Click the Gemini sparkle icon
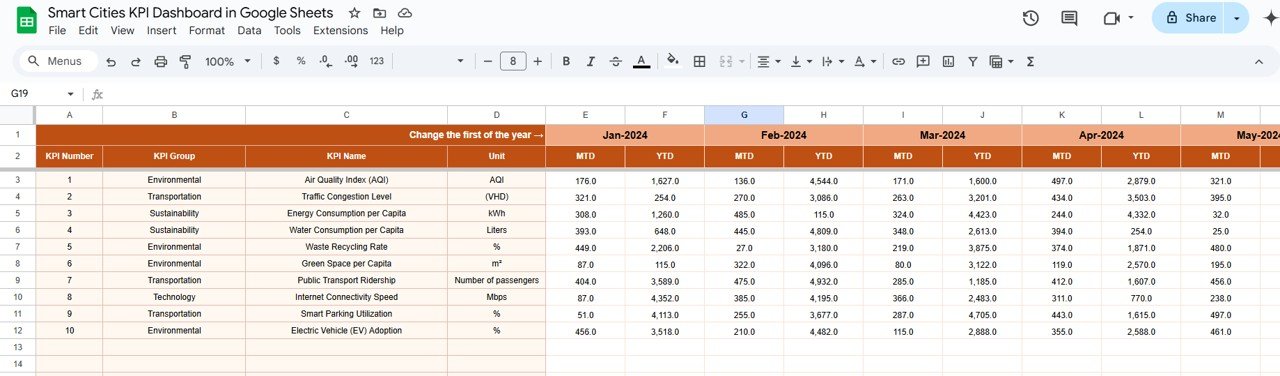This screenshot has height=376, width=1280. pos(1270,18)
